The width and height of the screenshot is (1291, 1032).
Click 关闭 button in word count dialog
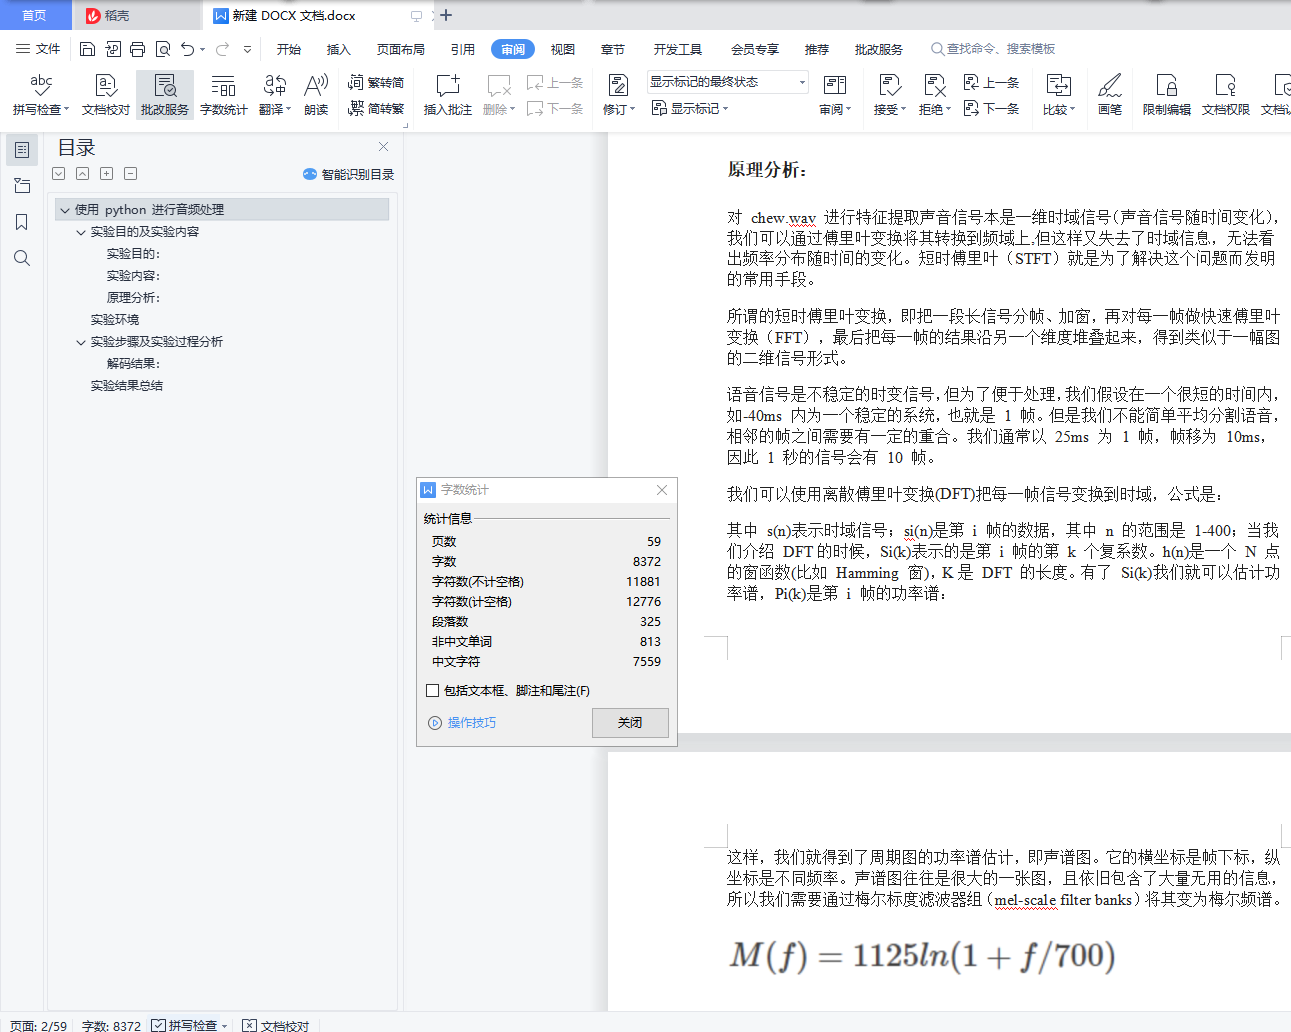pos(630,723)
